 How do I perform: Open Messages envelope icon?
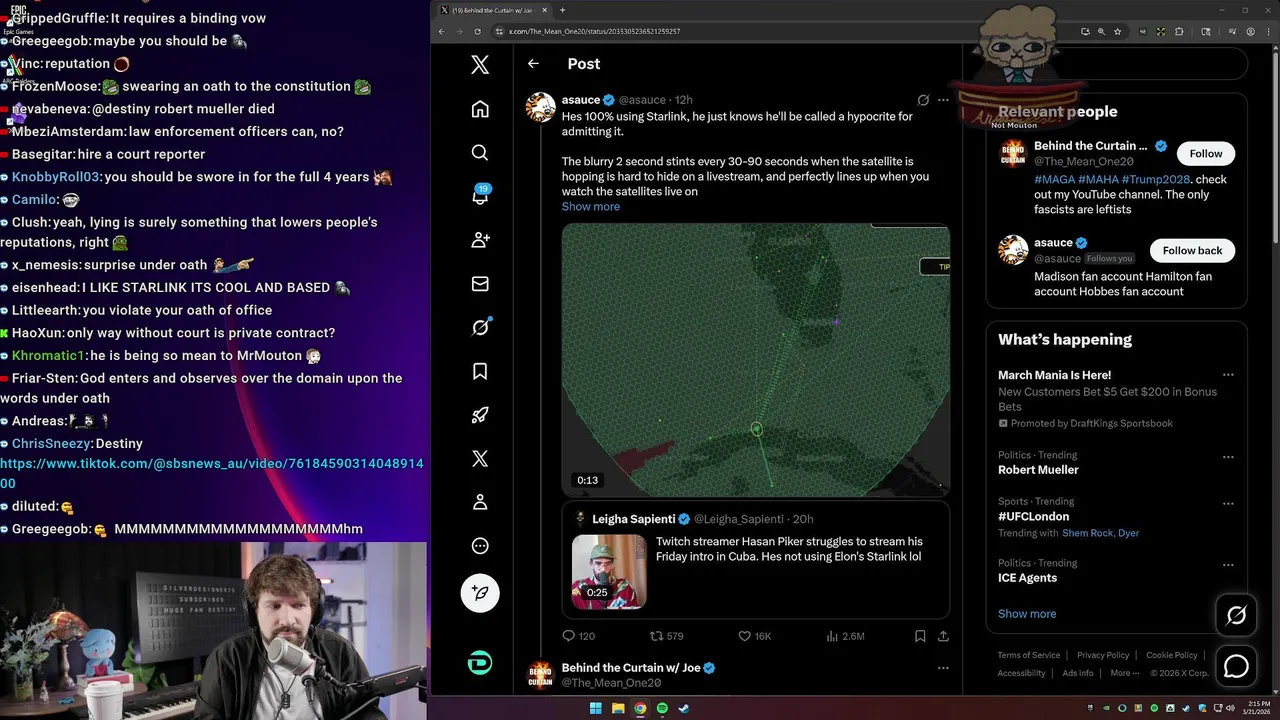pos(480,284)
